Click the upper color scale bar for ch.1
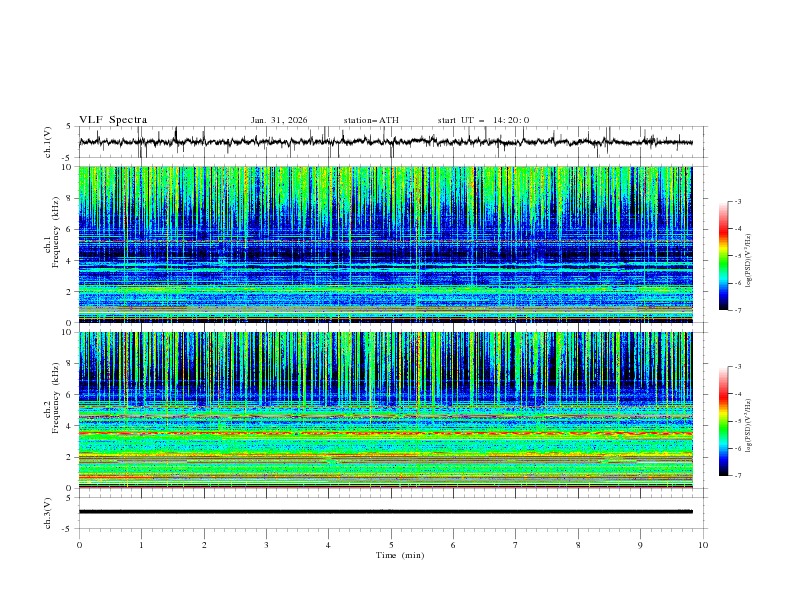This screenshot has height=612, width=792. tap(723, 256)
